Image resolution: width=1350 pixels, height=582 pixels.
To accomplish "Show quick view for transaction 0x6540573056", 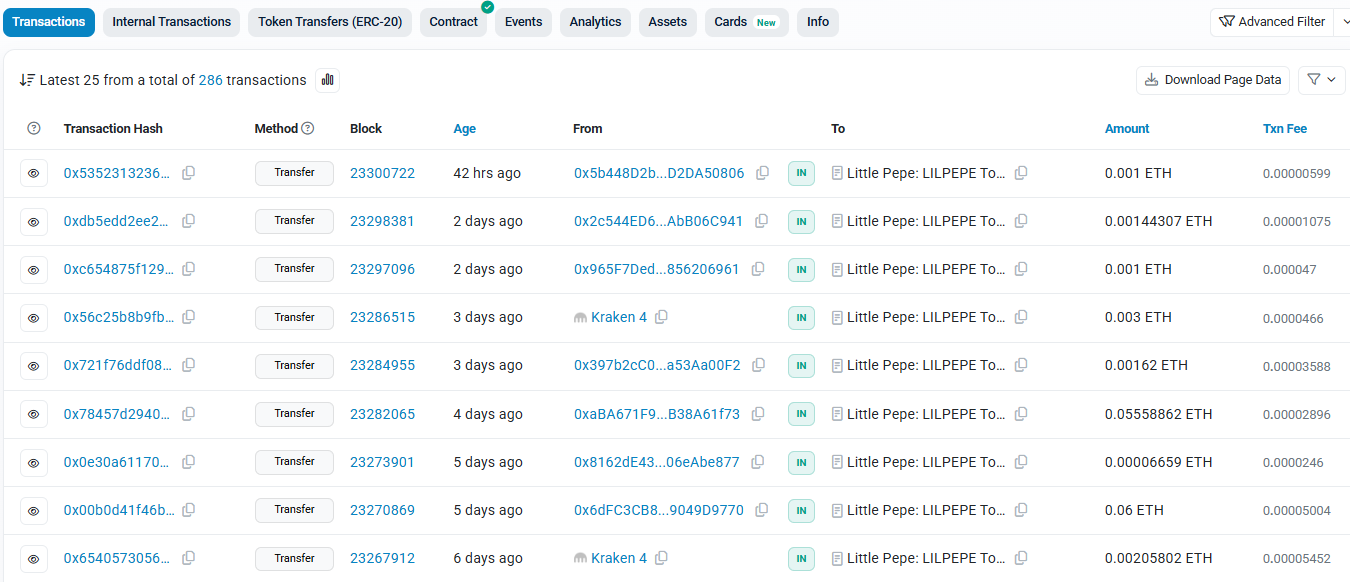I will point(34,558).
